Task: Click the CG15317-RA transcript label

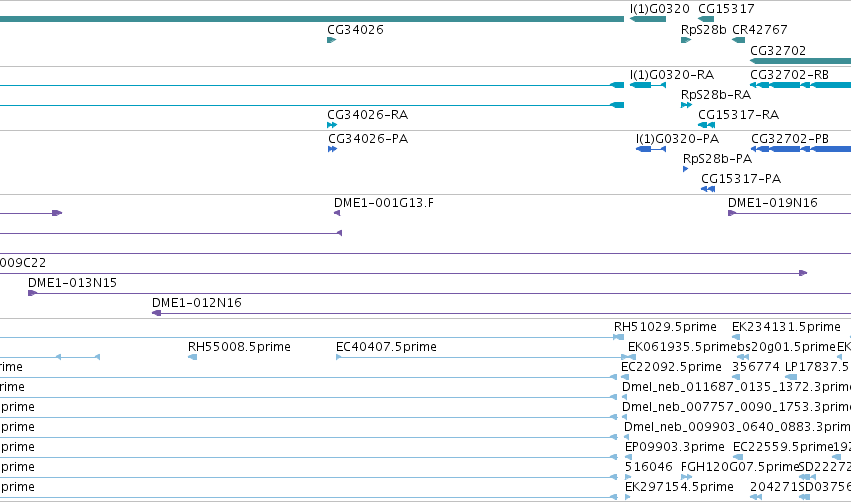Action: [x=739, y=115]
